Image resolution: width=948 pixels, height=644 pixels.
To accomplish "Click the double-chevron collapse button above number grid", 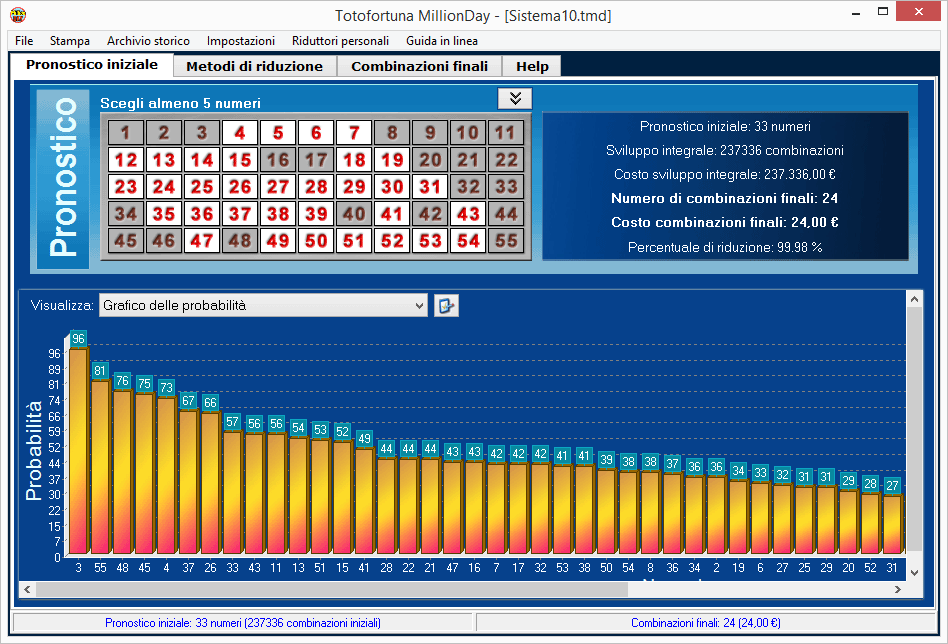I will (x=515, y=98).
